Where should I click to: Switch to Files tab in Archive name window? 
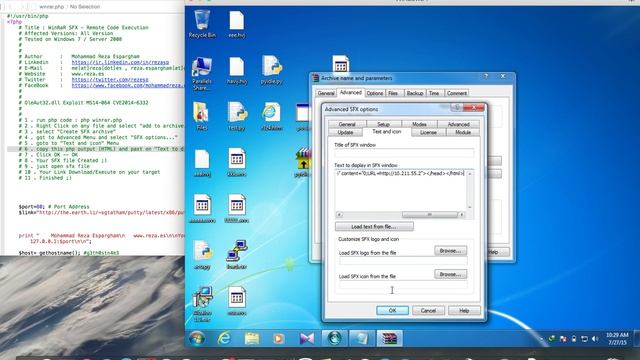click(x=393, y=93)
